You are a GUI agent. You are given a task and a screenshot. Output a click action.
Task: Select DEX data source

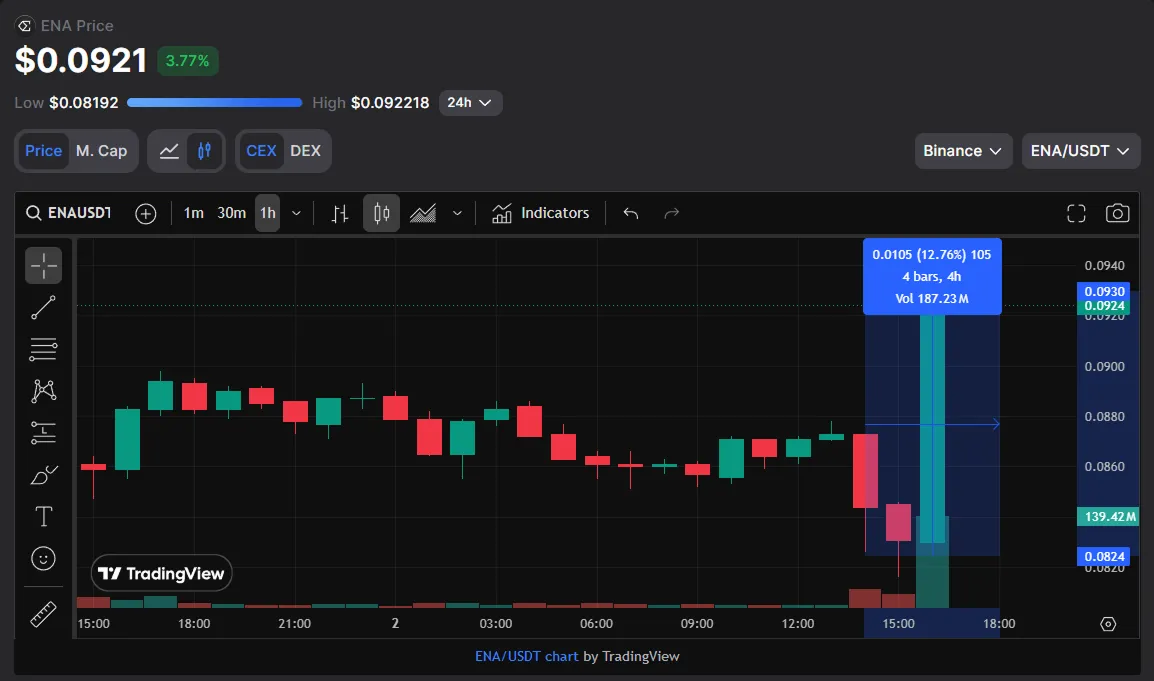pos(305,151)
